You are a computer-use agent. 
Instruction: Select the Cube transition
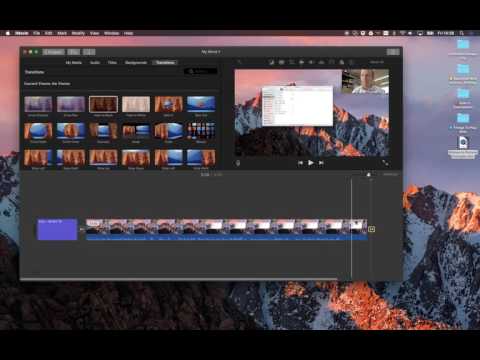pos(169,131)
